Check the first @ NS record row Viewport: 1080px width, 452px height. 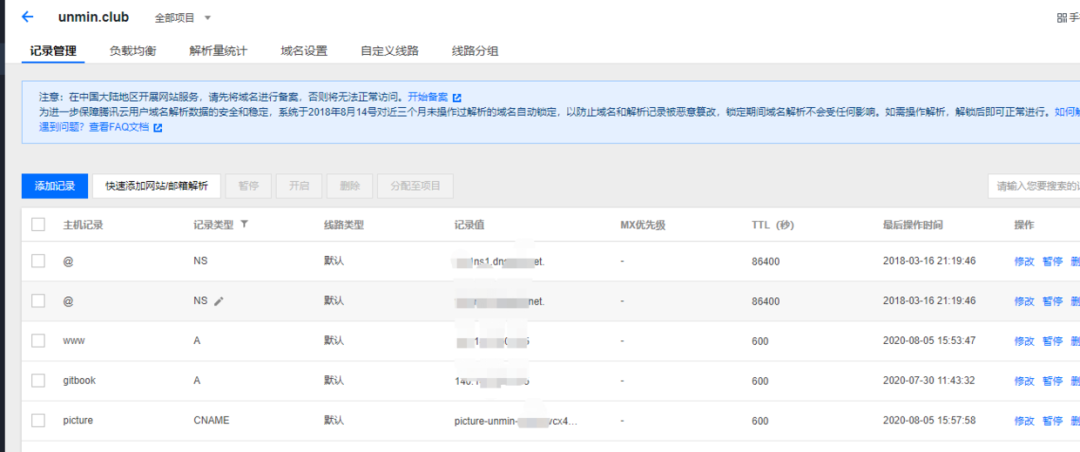(x=39, y=261)
